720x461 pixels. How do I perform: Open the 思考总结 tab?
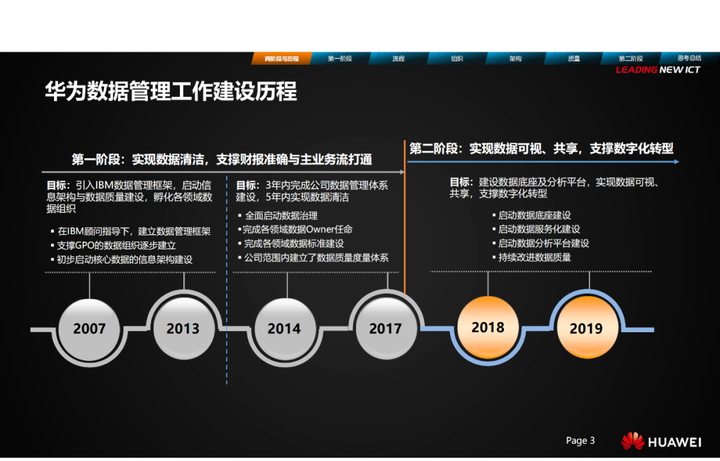point(689,58)
